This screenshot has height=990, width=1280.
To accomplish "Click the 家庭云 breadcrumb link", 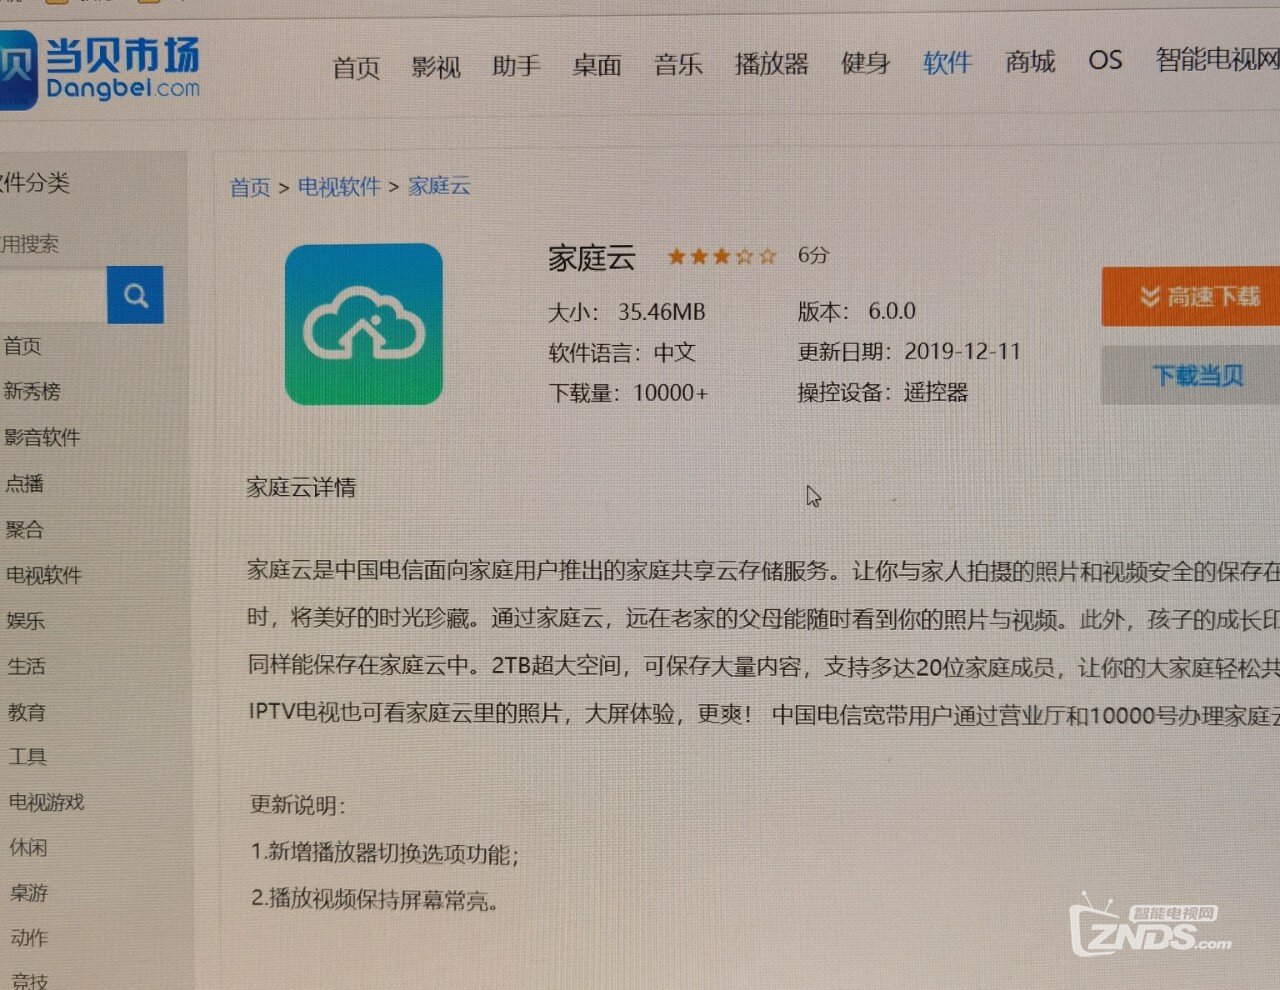I will 439,186.
